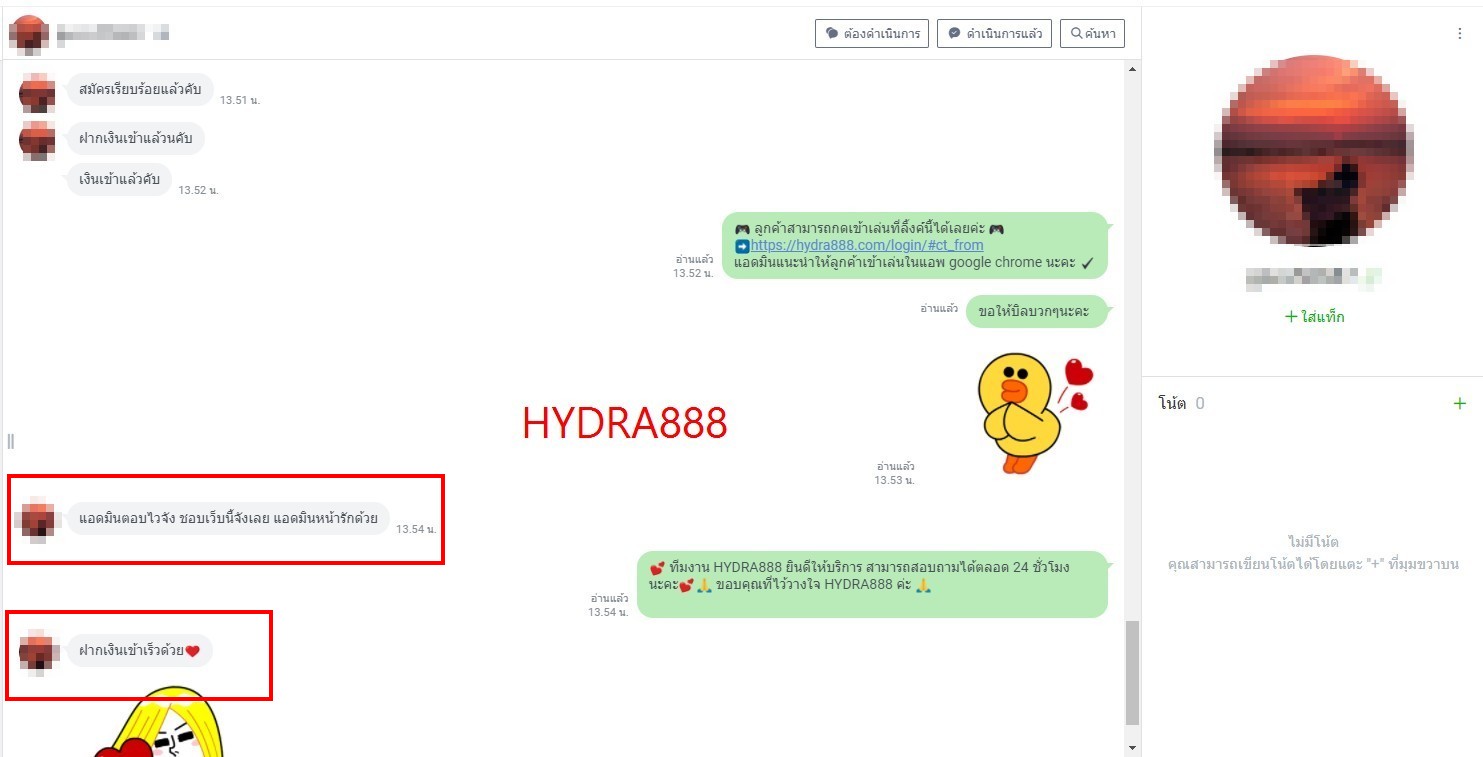Mark chat as ต้องดำเนินการ

coord(872,34)
